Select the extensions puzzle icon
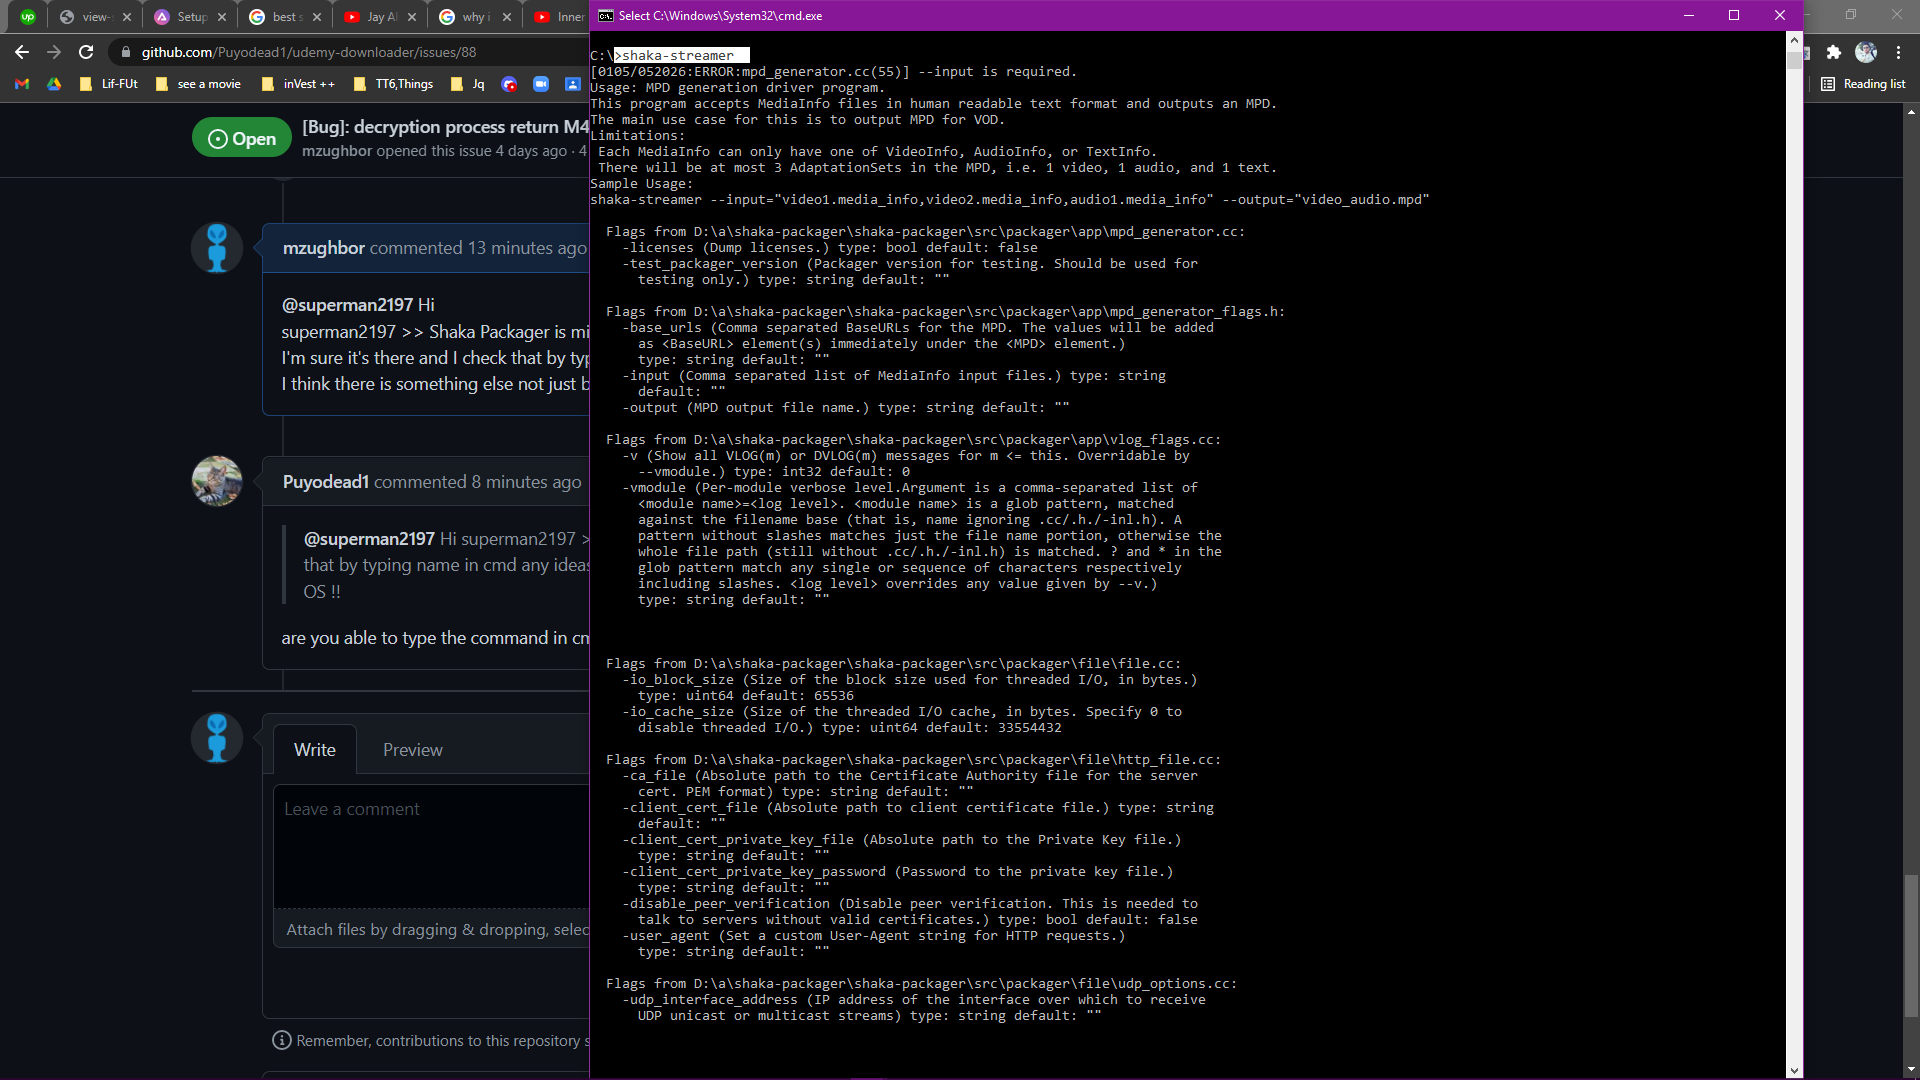 coord(1835,52)
